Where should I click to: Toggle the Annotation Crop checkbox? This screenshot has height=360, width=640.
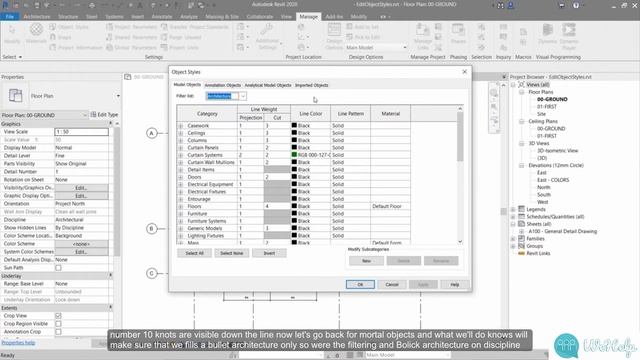tap(58, 332)
